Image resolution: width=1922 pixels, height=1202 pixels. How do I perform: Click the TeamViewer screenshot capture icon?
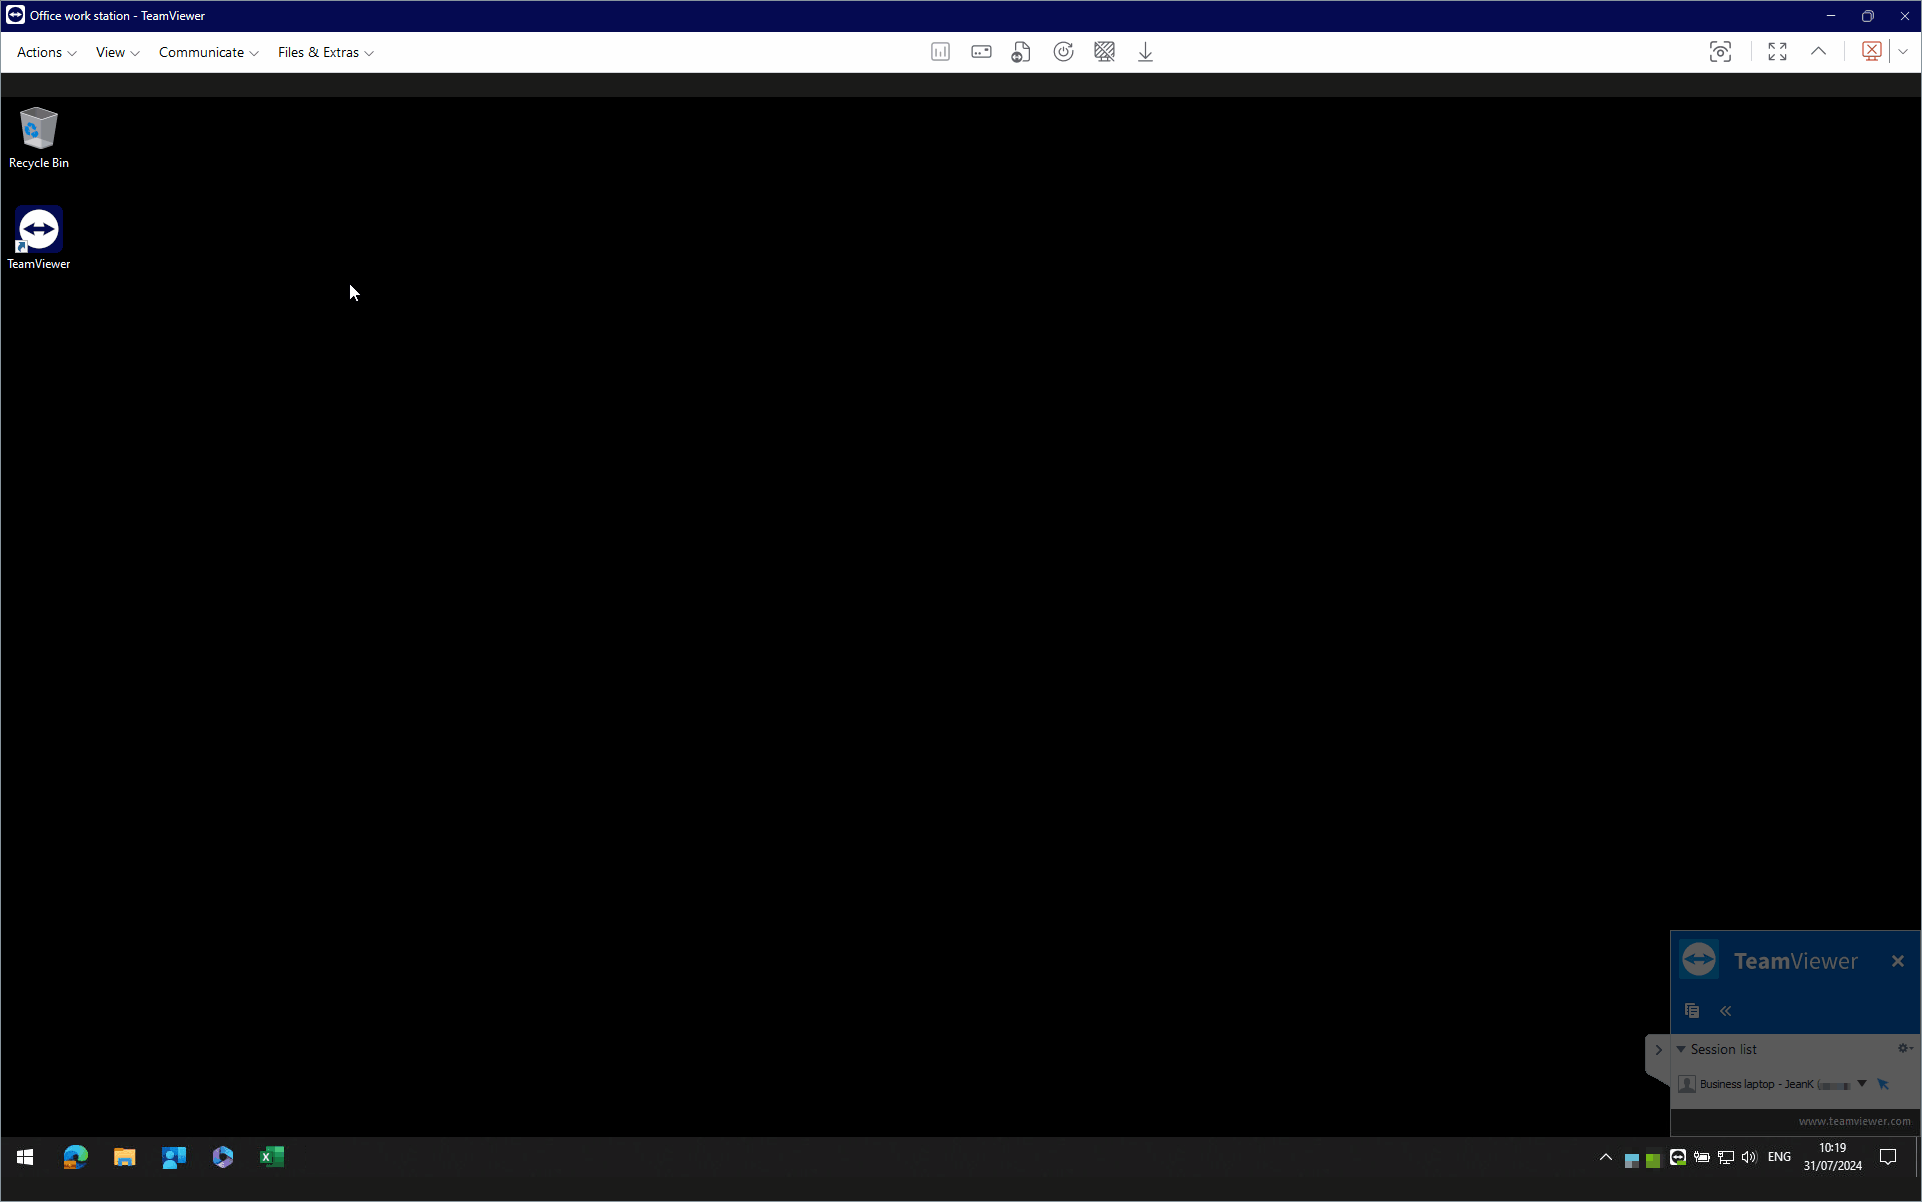(x=1721, y=51)
